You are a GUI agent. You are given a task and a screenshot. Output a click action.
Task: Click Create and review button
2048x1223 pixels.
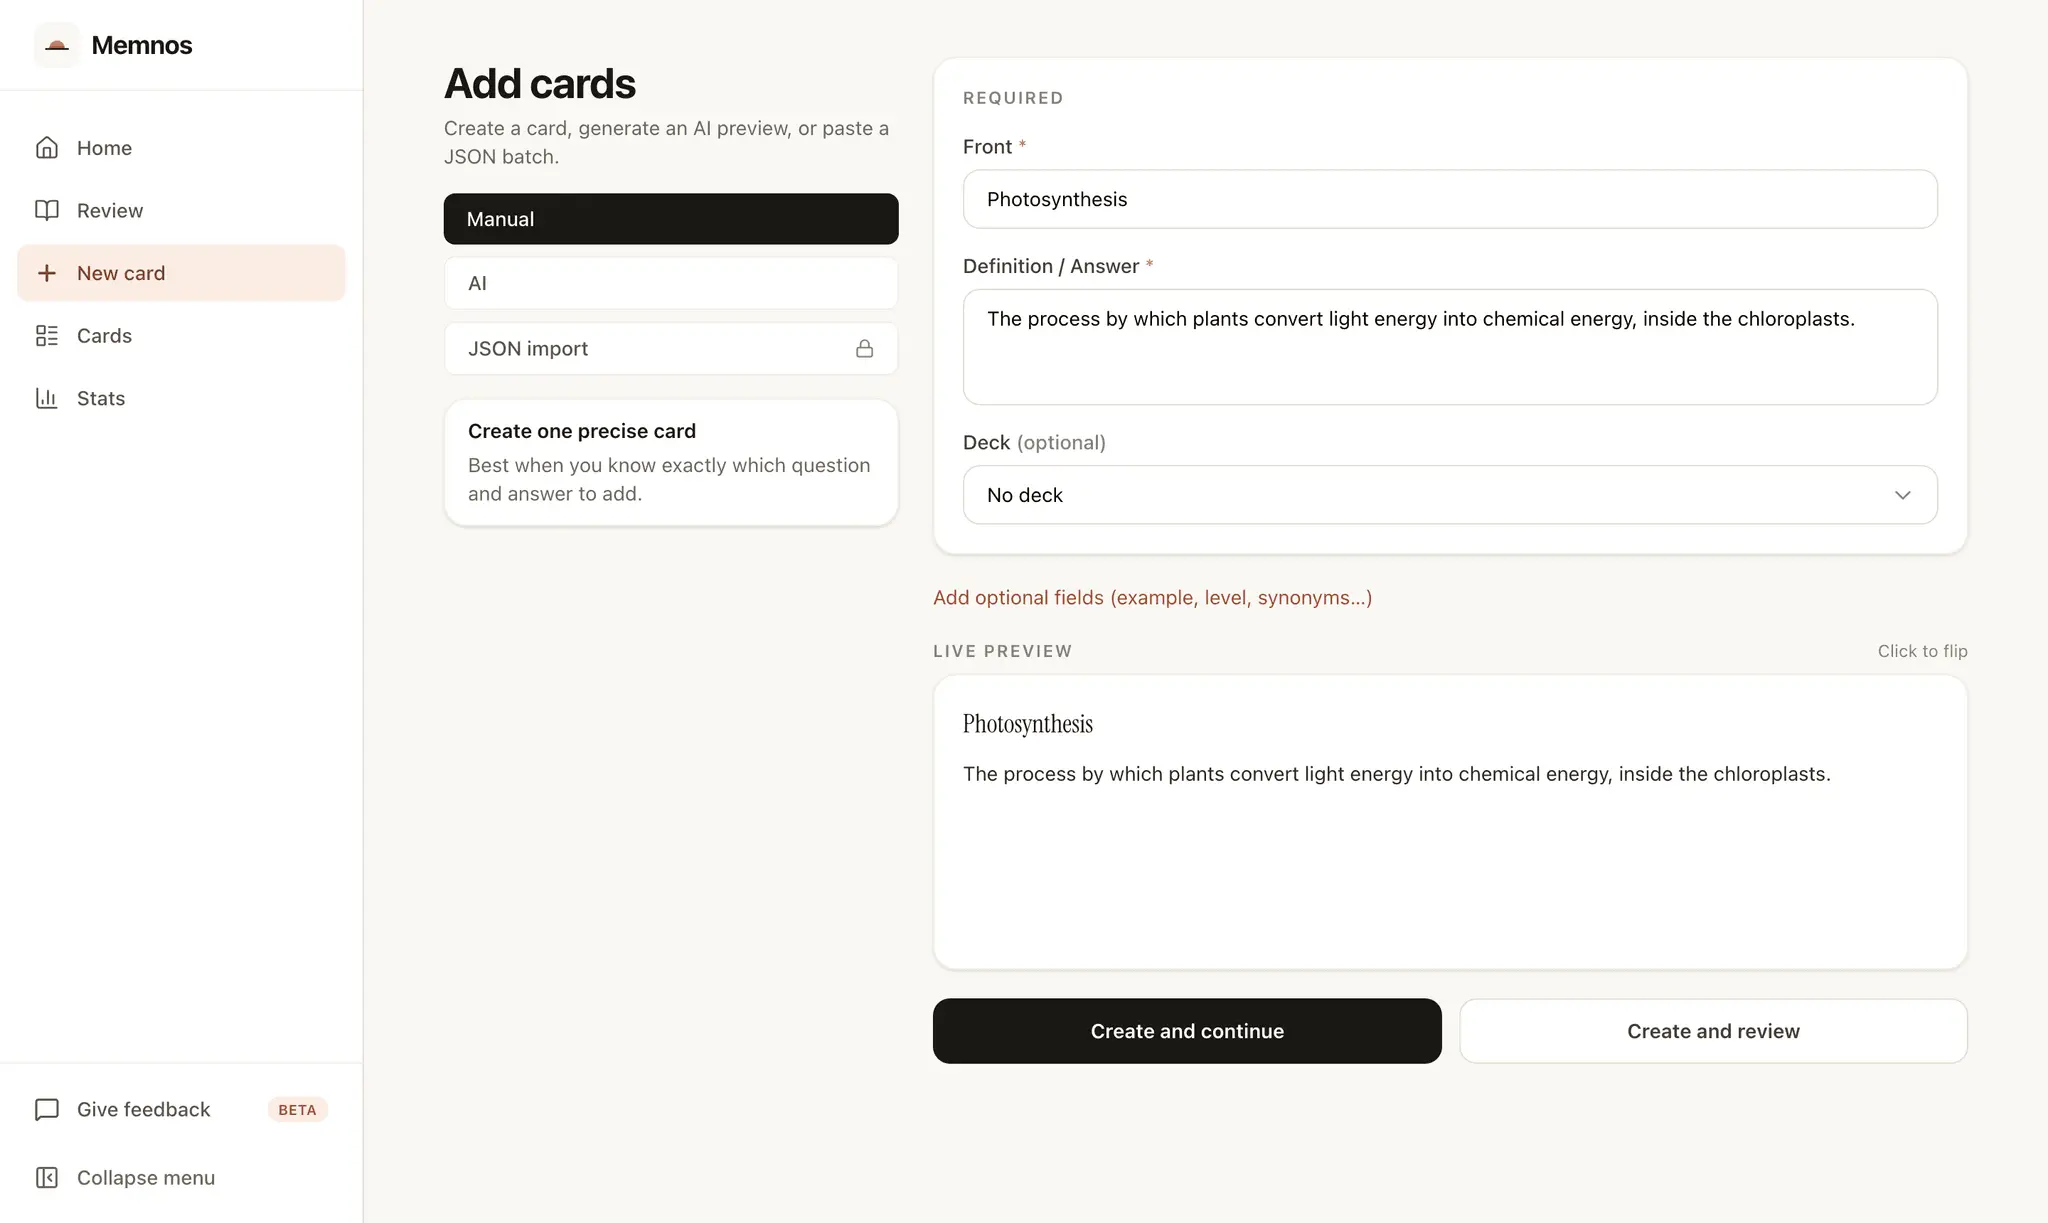click(1713, 1031)
